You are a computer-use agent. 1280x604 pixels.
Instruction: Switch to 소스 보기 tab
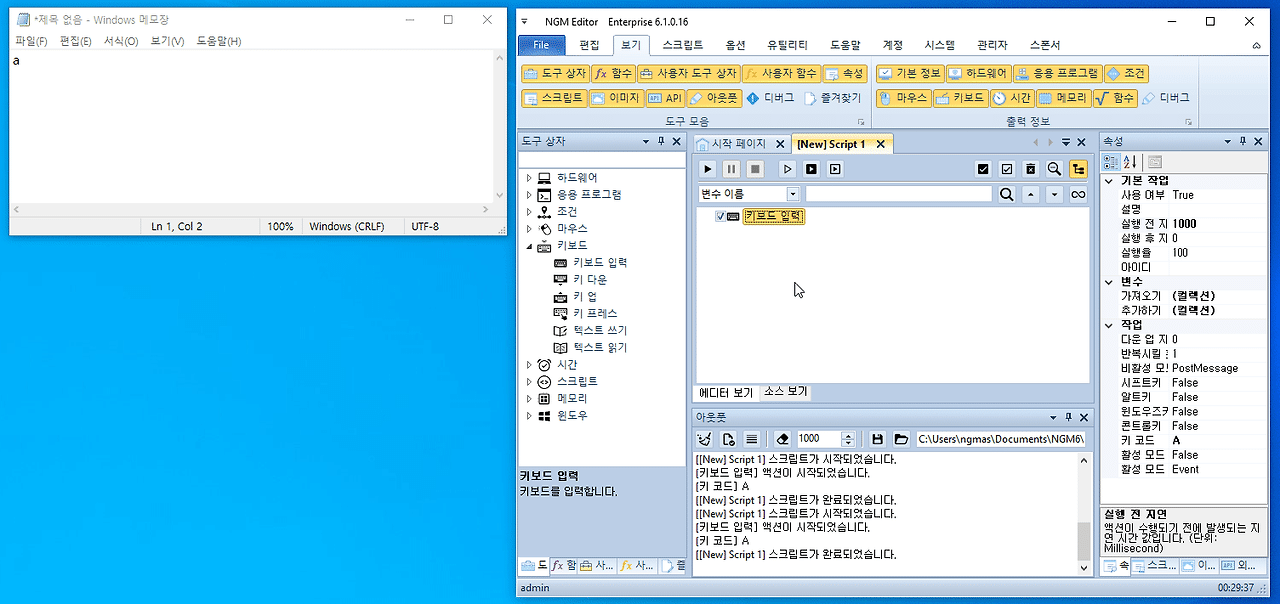[x=785, y=392]
